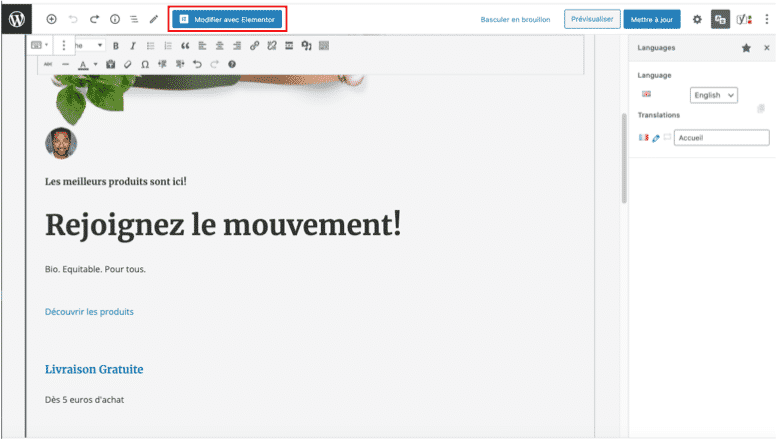Image resolution: width=782 pixels, height=439 pixels.
Task: Insert Read More tag icon
Action: tap(289, 46)
